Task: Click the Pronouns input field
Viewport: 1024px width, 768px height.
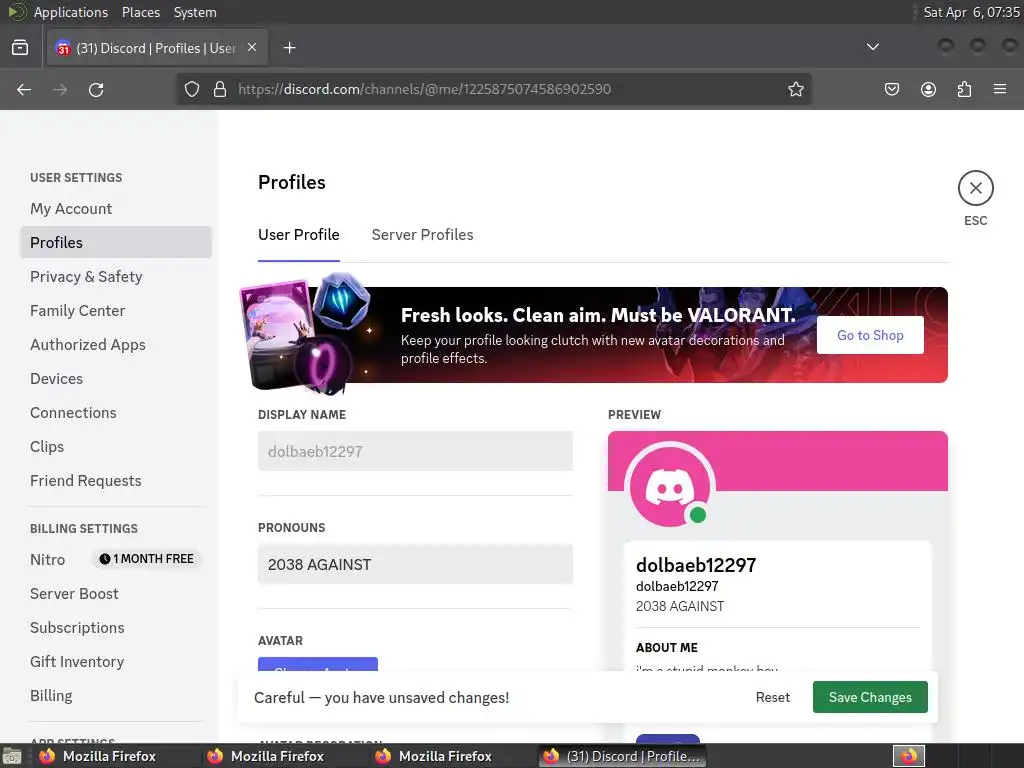Action: pos(415,564)
